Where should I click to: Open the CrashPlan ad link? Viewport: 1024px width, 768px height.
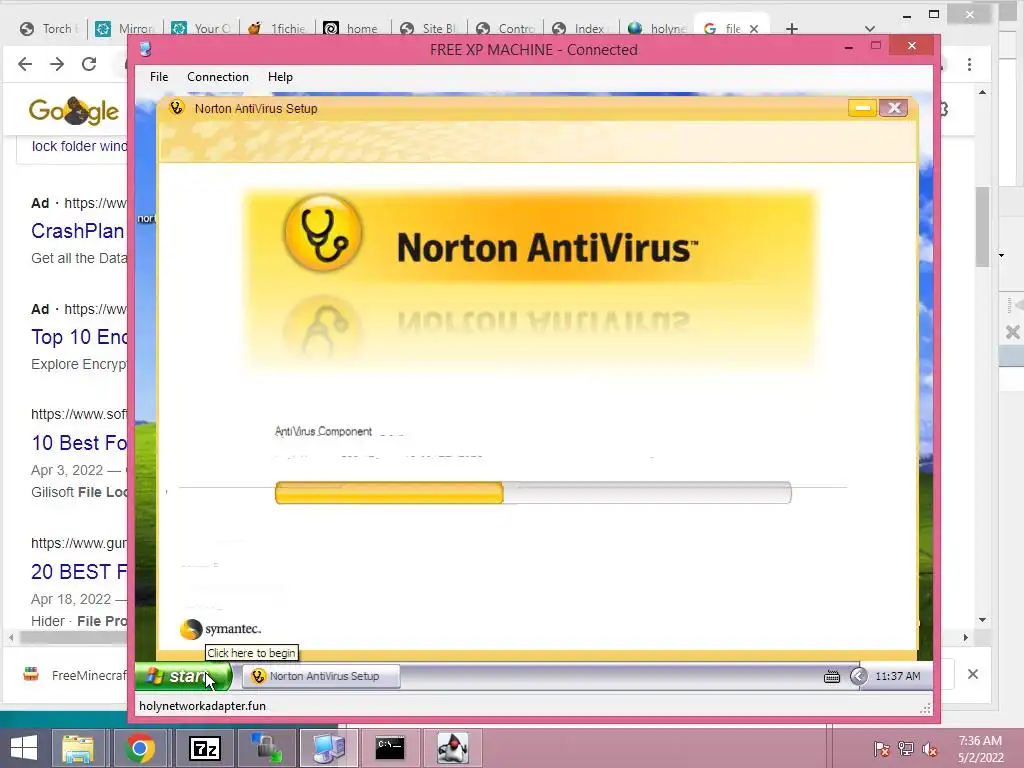click(78, 231)
